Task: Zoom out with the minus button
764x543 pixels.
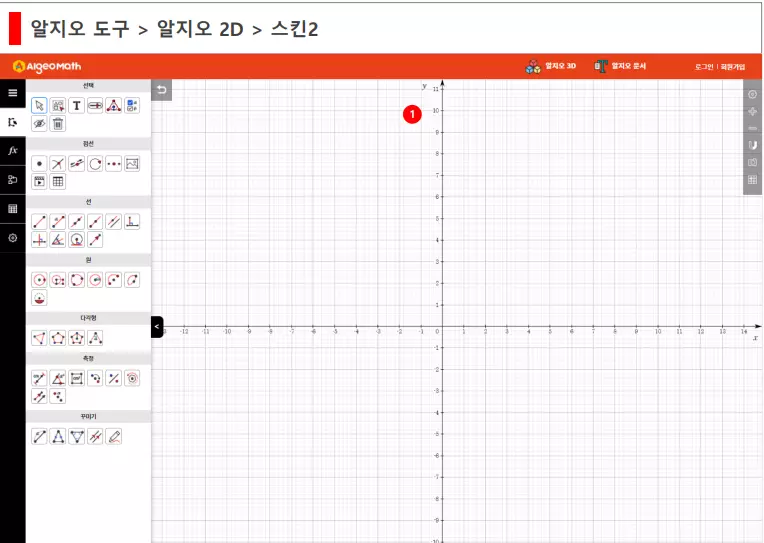Action: pyautogui.click(x=752, y=128)
